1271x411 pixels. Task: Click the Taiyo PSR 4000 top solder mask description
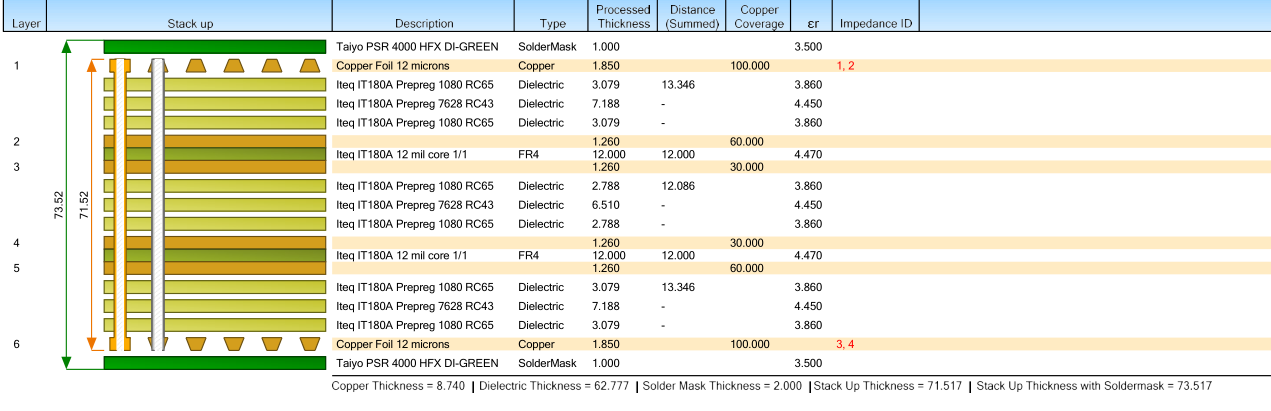point(417,47)
